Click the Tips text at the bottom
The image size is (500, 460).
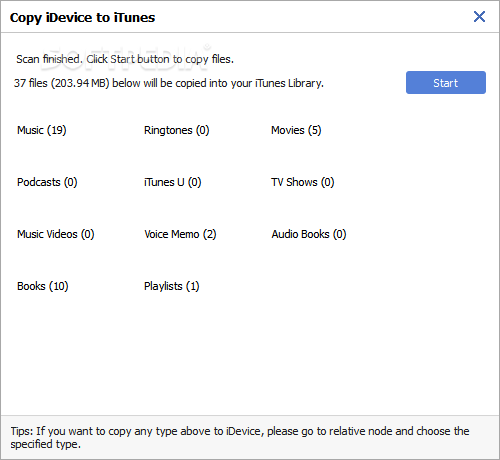pyautogui.click(x=240, y=437)
